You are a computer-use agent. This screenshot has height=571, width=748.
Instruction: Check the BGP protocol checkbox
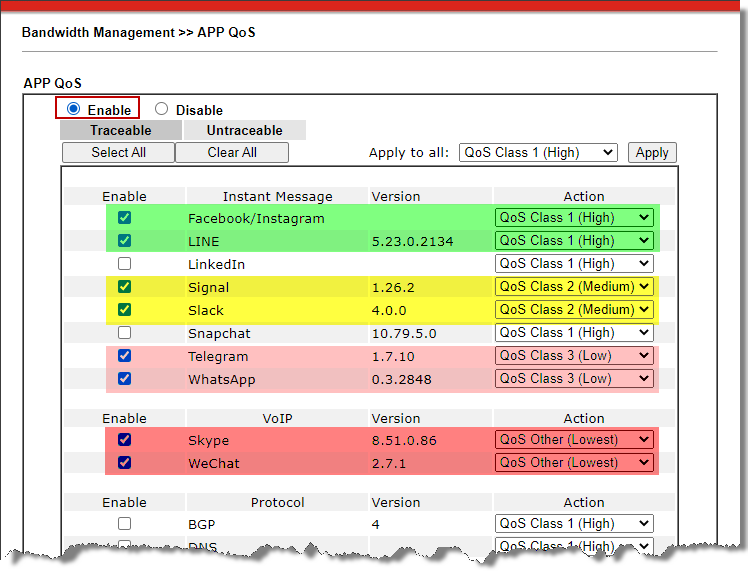click(x=125, y=523)
